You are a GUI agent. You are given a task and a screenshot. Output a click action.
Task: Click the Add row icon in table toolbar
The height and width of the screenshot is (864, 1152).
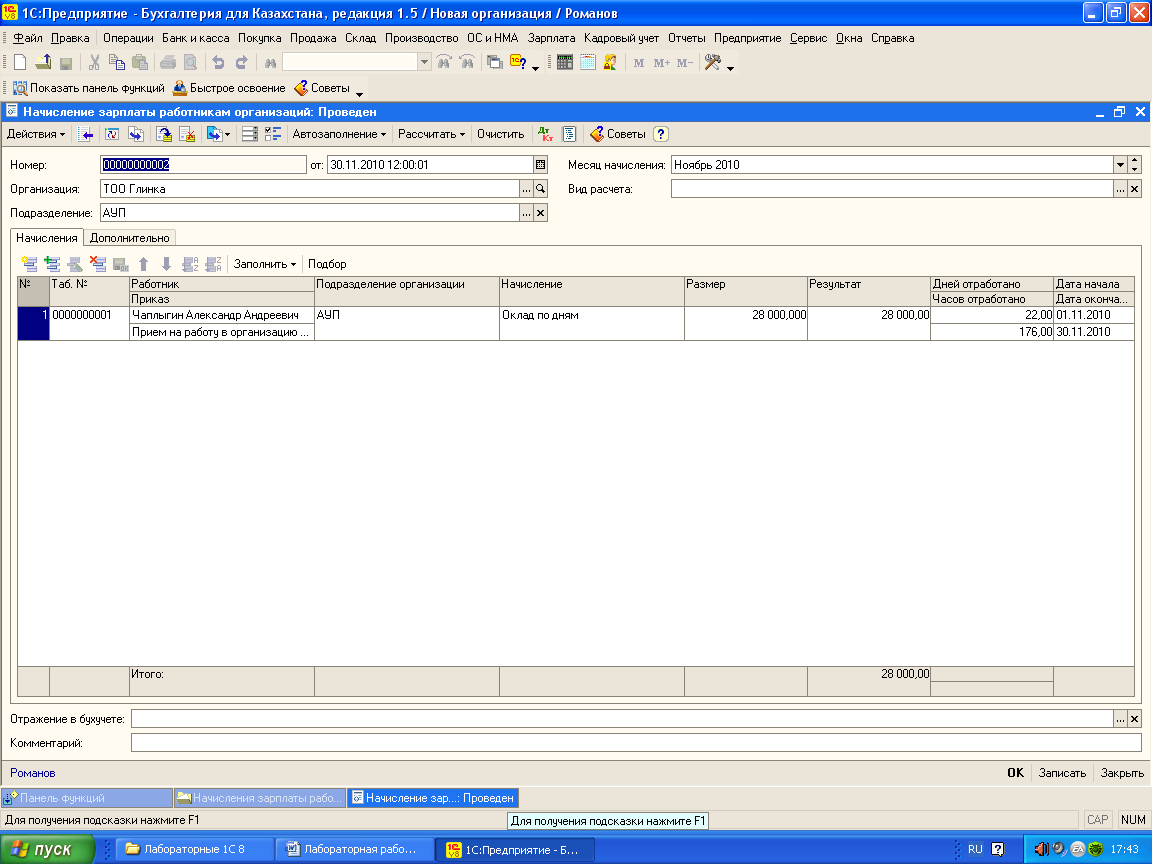point(29,264)
